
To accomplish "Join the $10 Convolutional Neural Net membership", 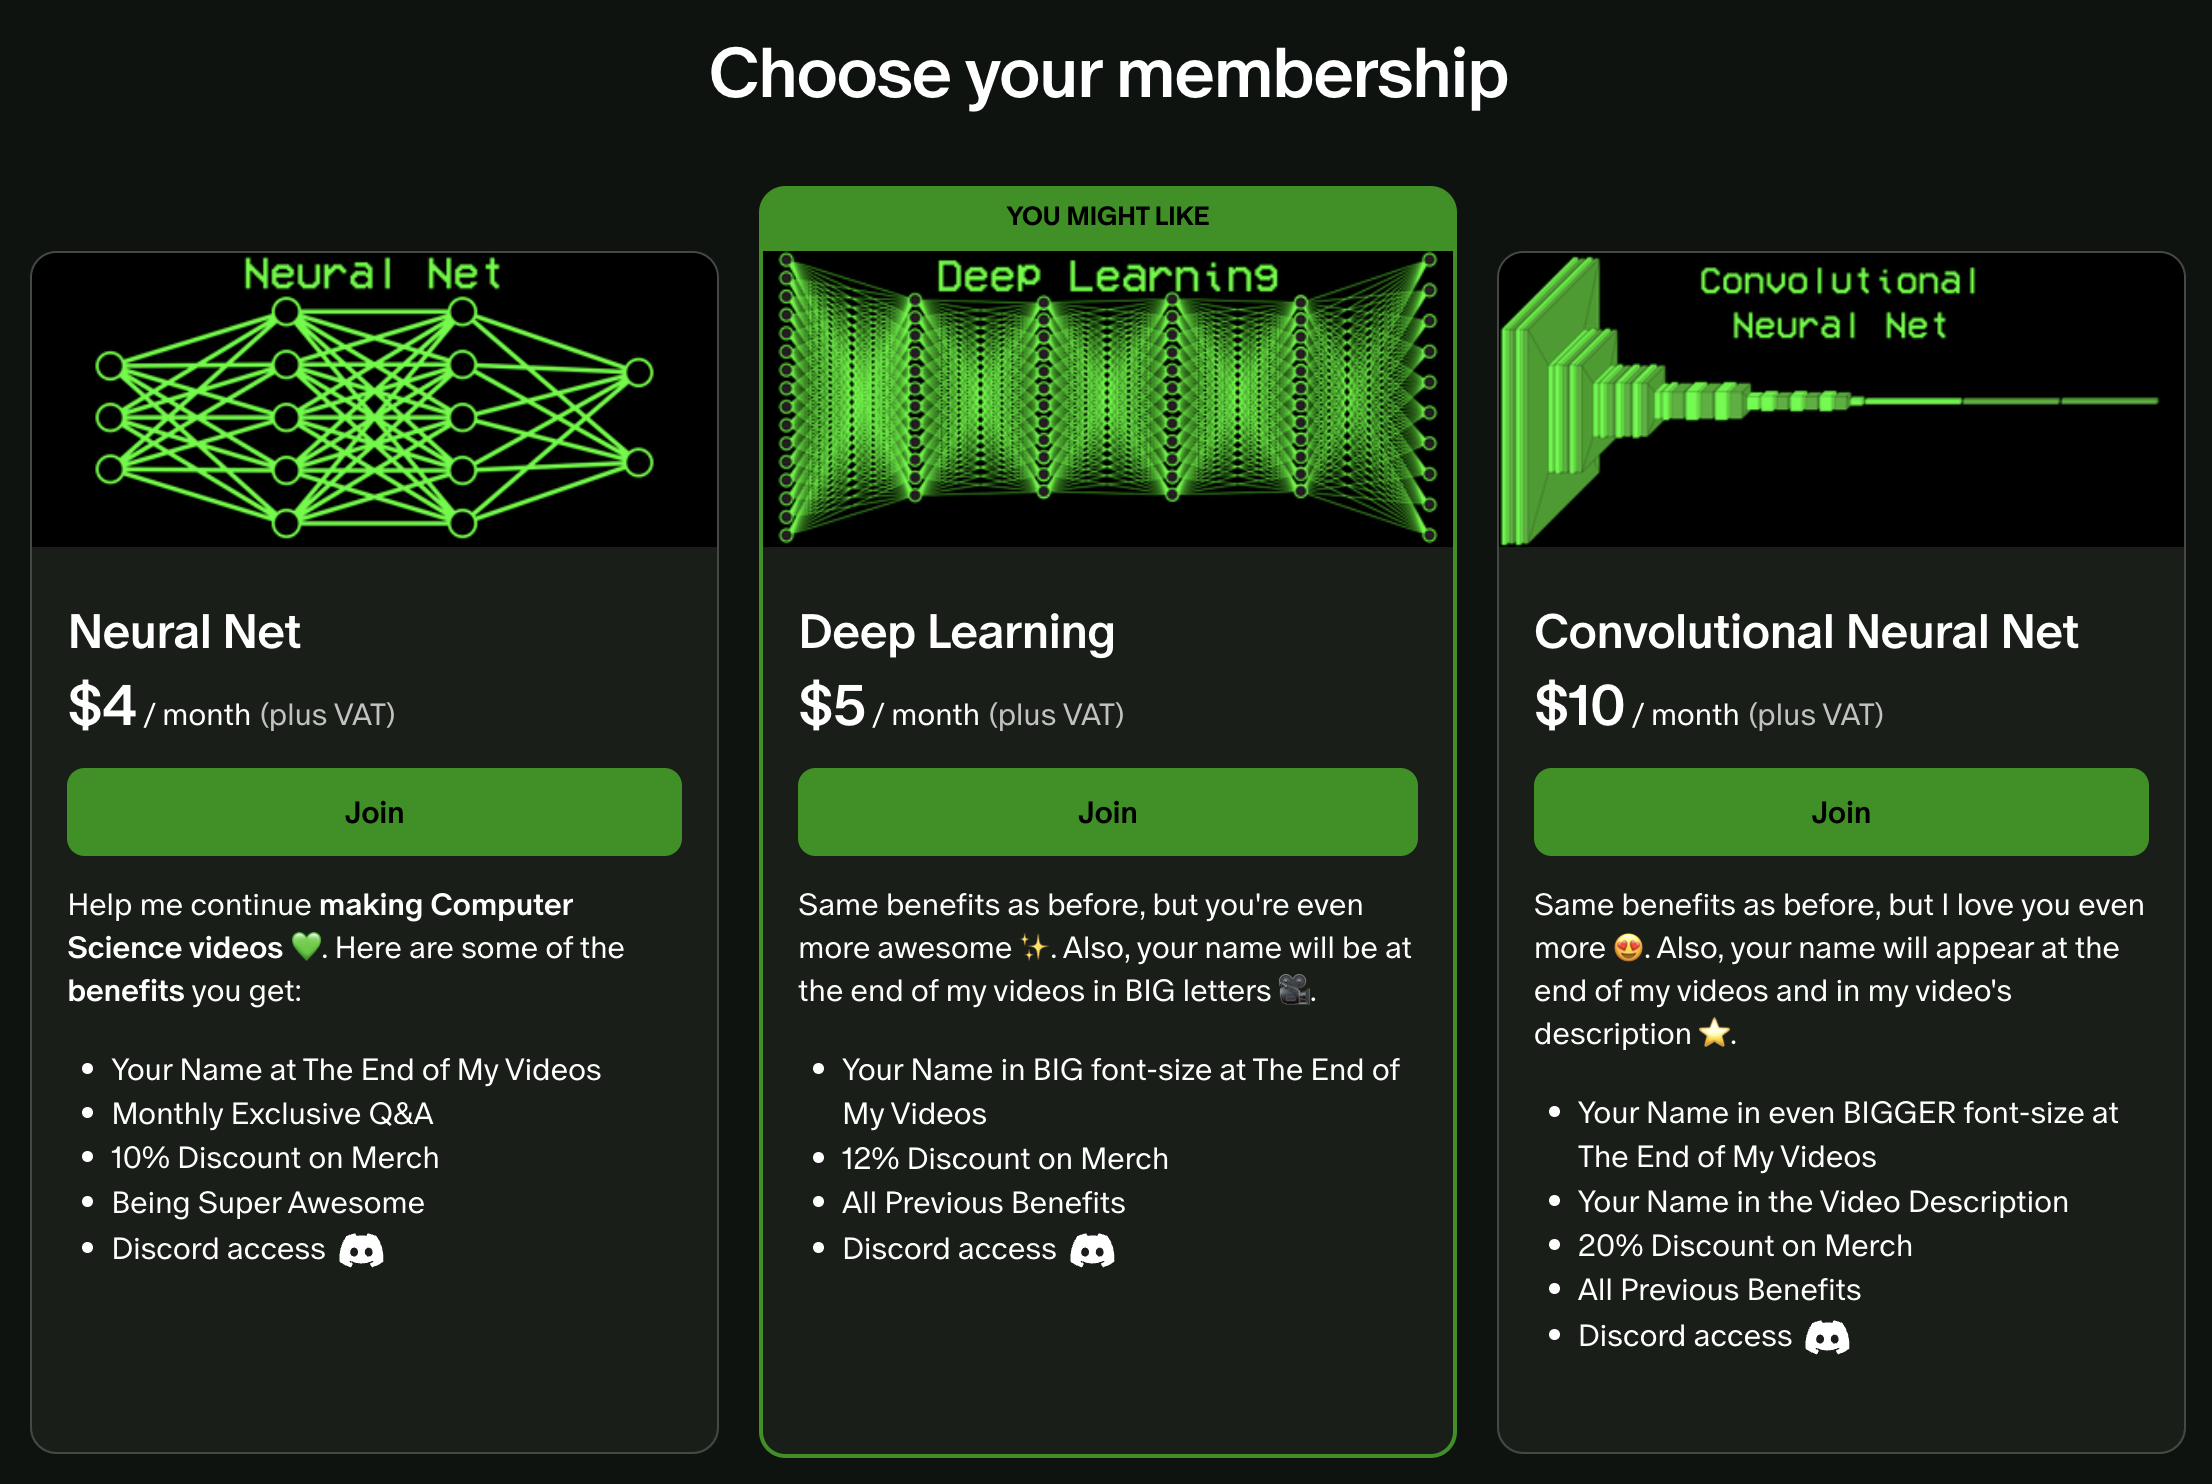I will (x=1840, y=812).
